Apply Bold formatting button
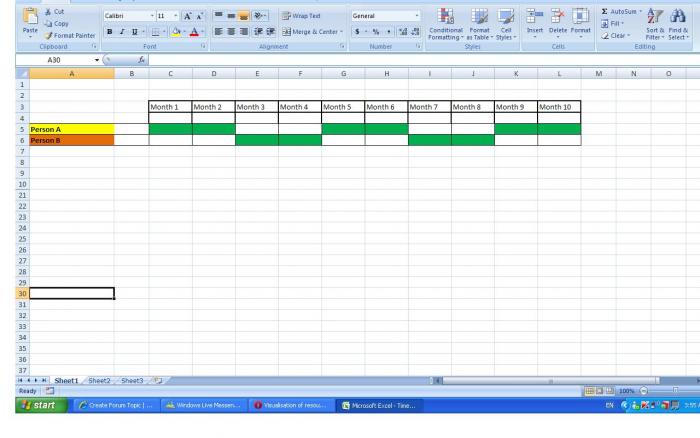The width and height of the screenshot is (700, 438). point(109,32)
